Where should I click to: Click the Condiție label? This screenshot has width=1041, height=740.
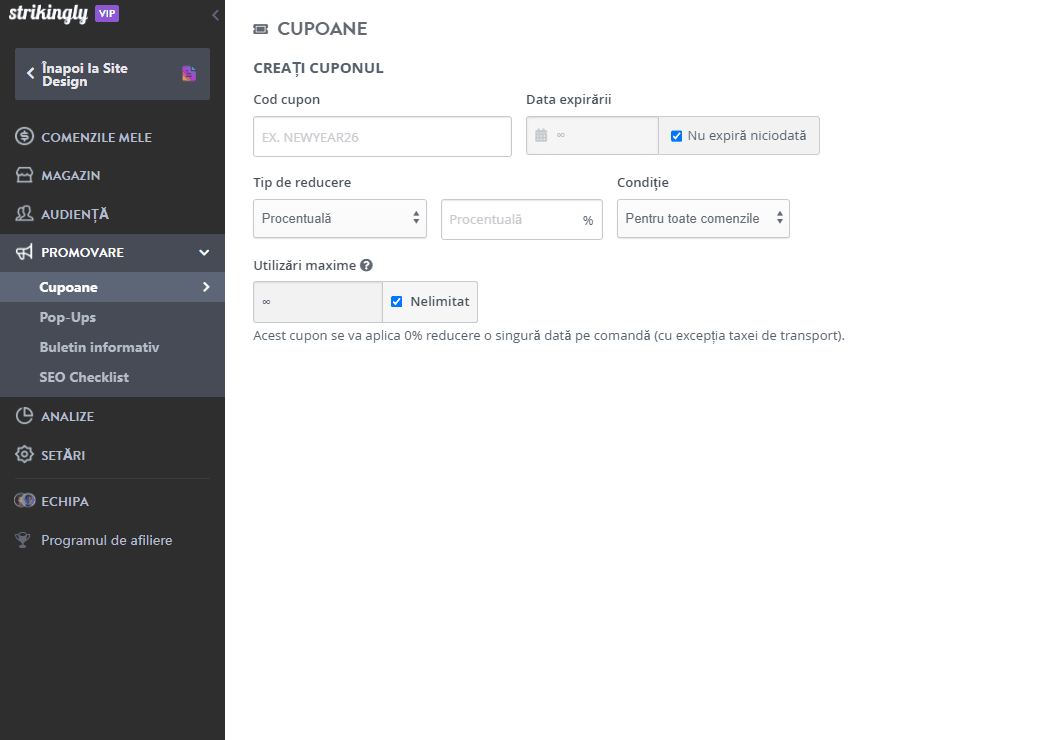coord(643,183)
